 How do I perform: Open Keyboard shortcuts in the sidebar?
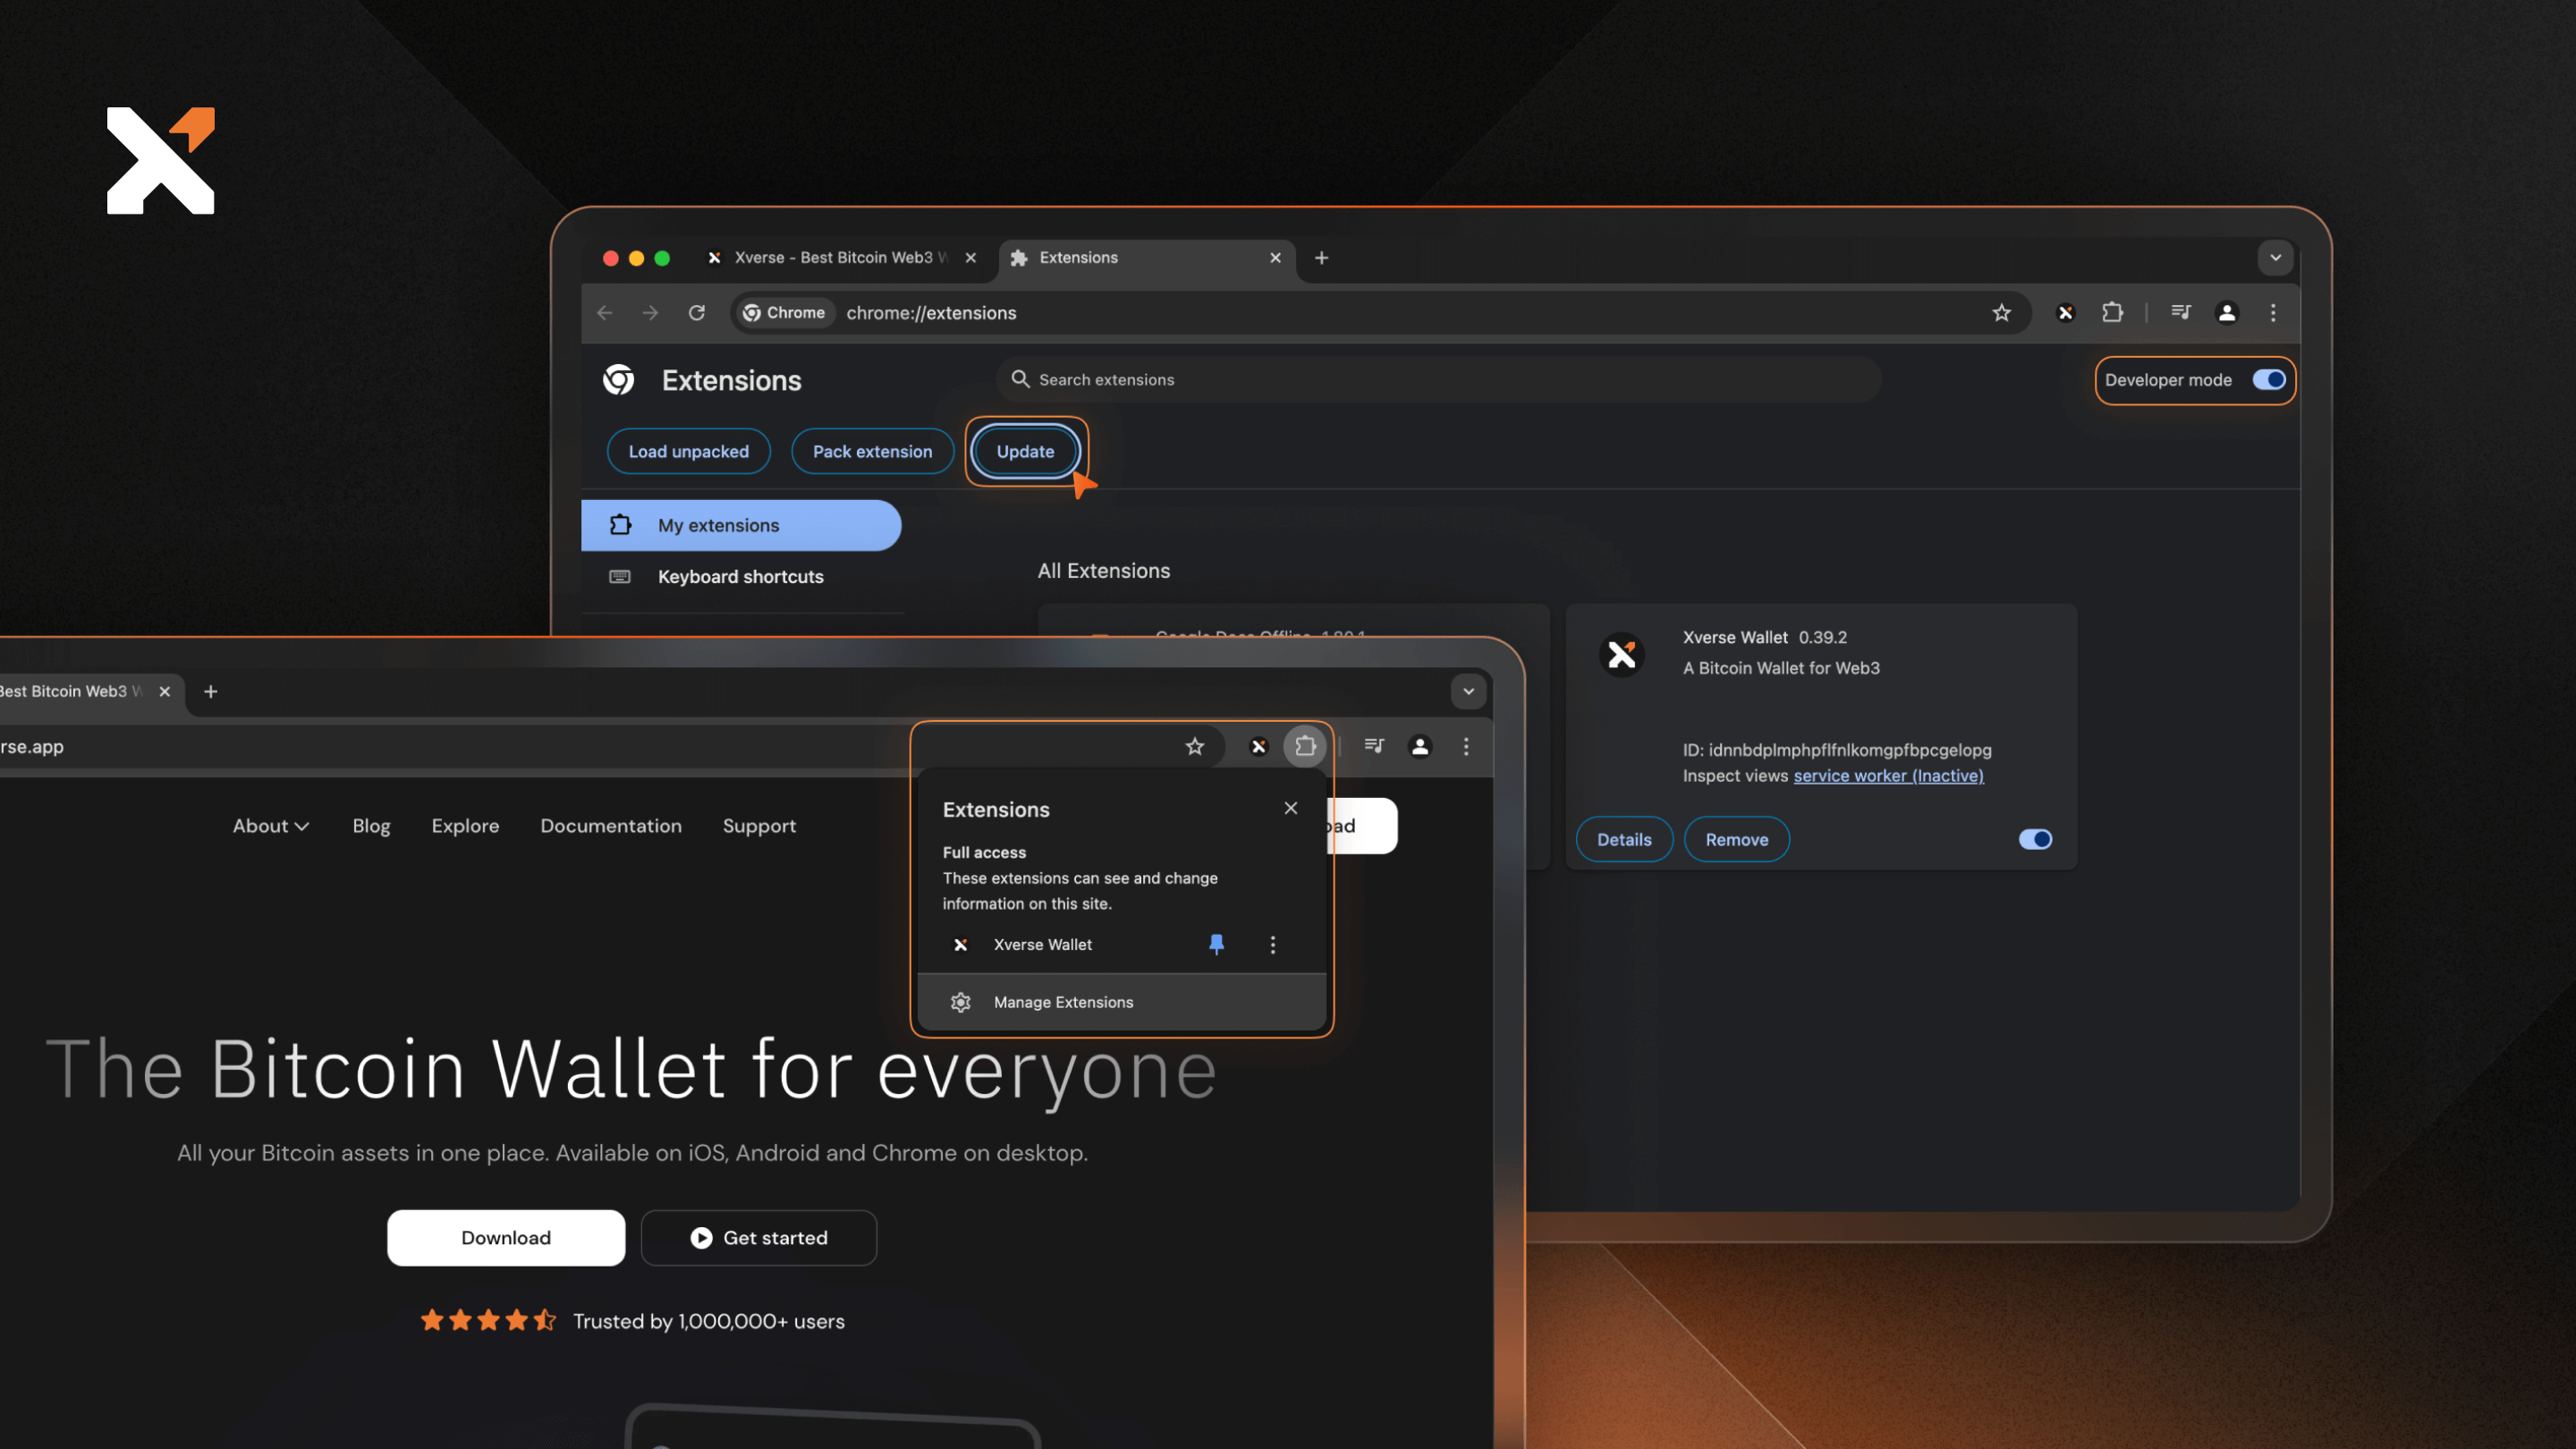point(741,577)
